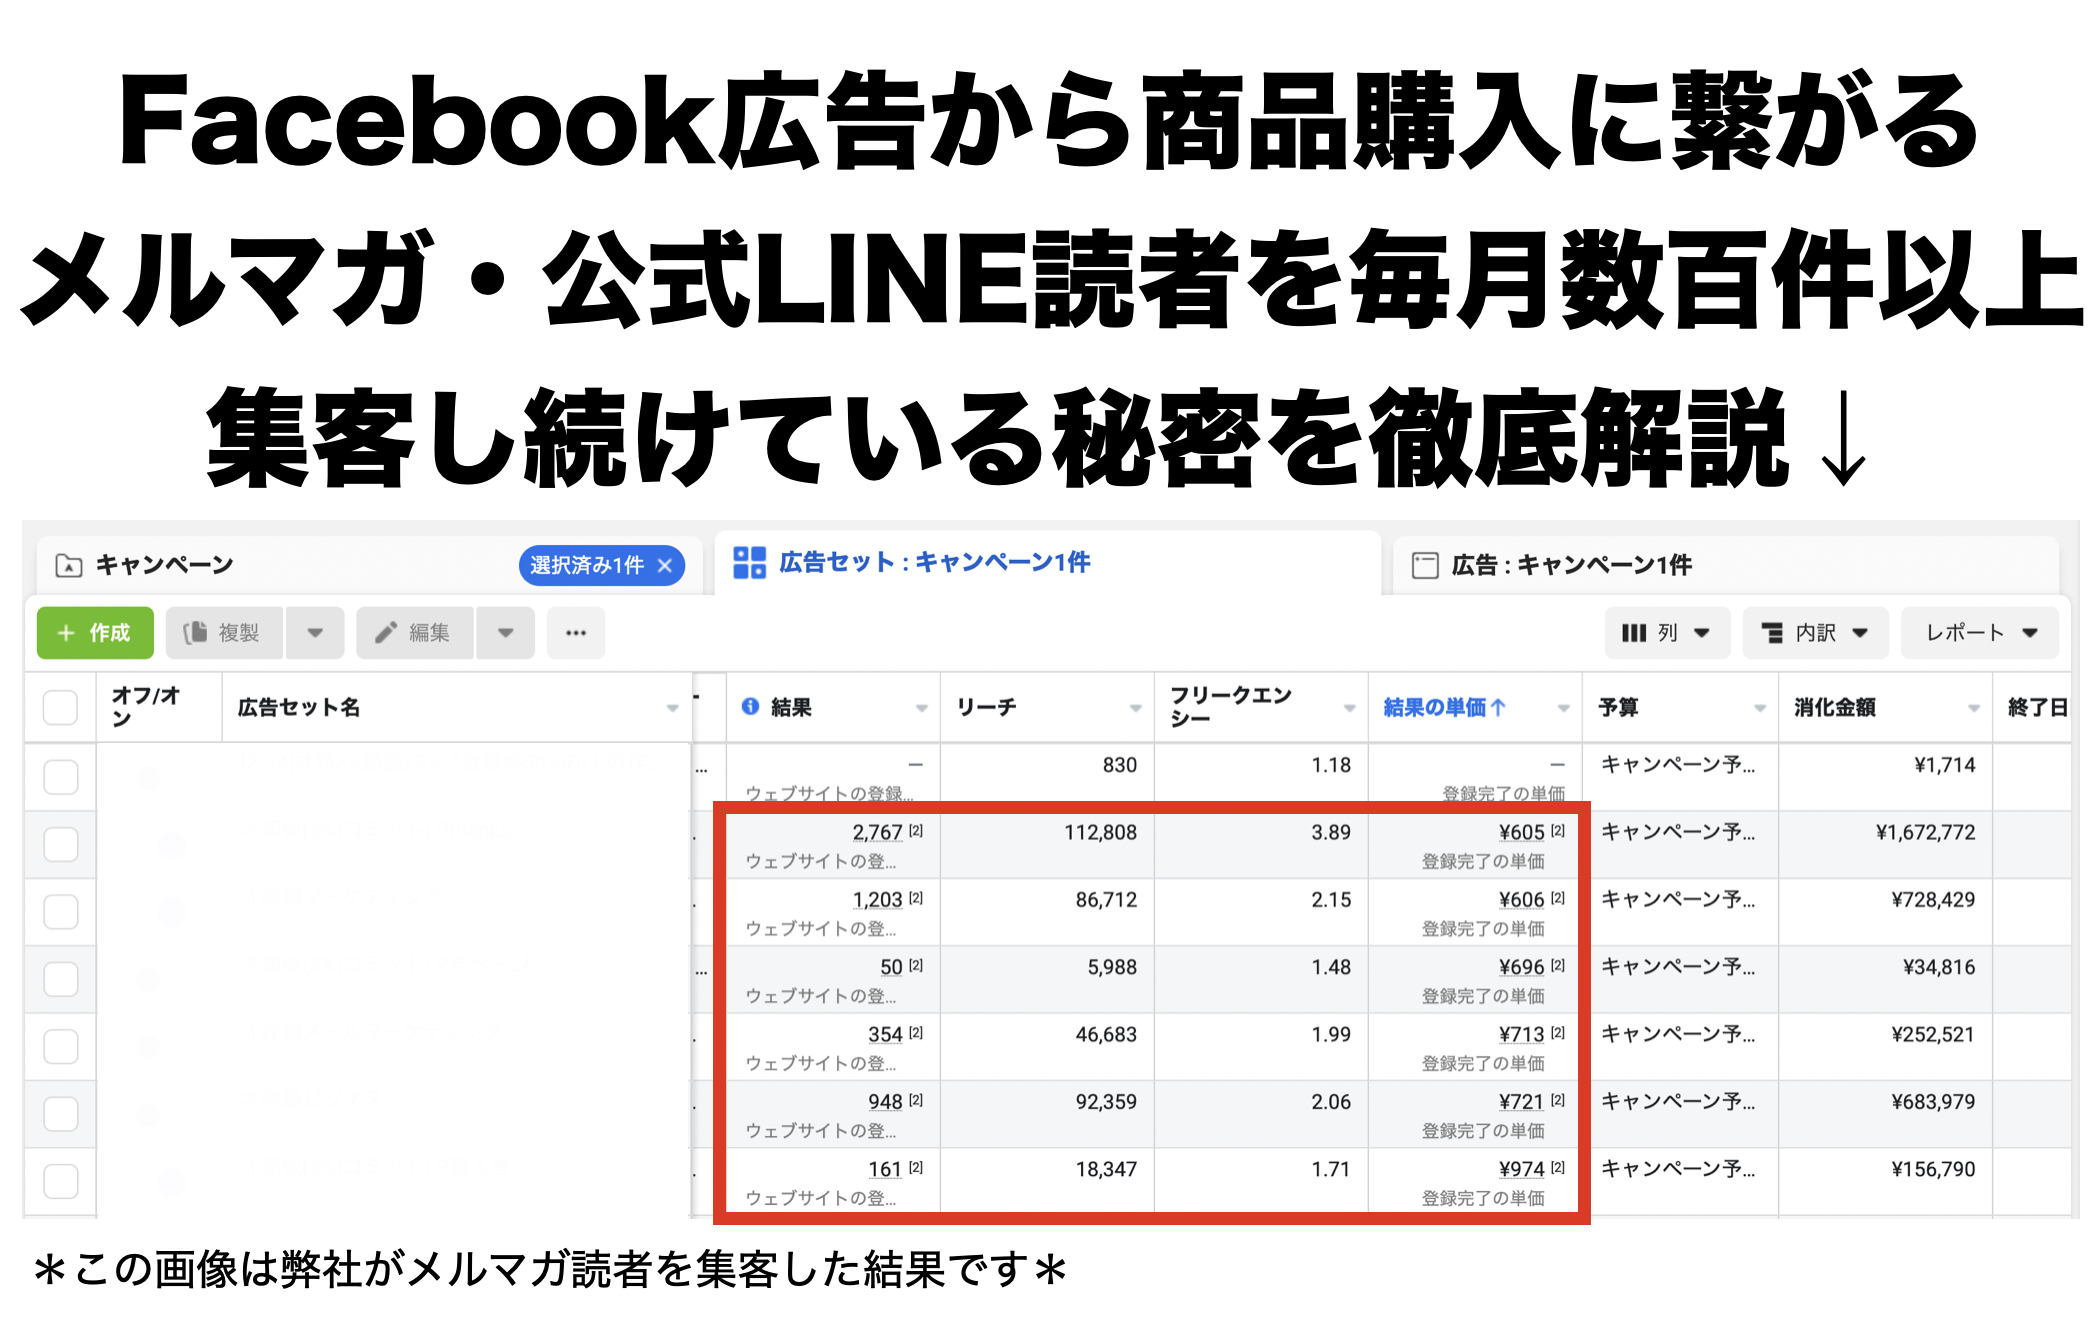Click the 広告 tab window icon
This screenshot has width=2098, height=1328.
click(x=1424, y=566)
